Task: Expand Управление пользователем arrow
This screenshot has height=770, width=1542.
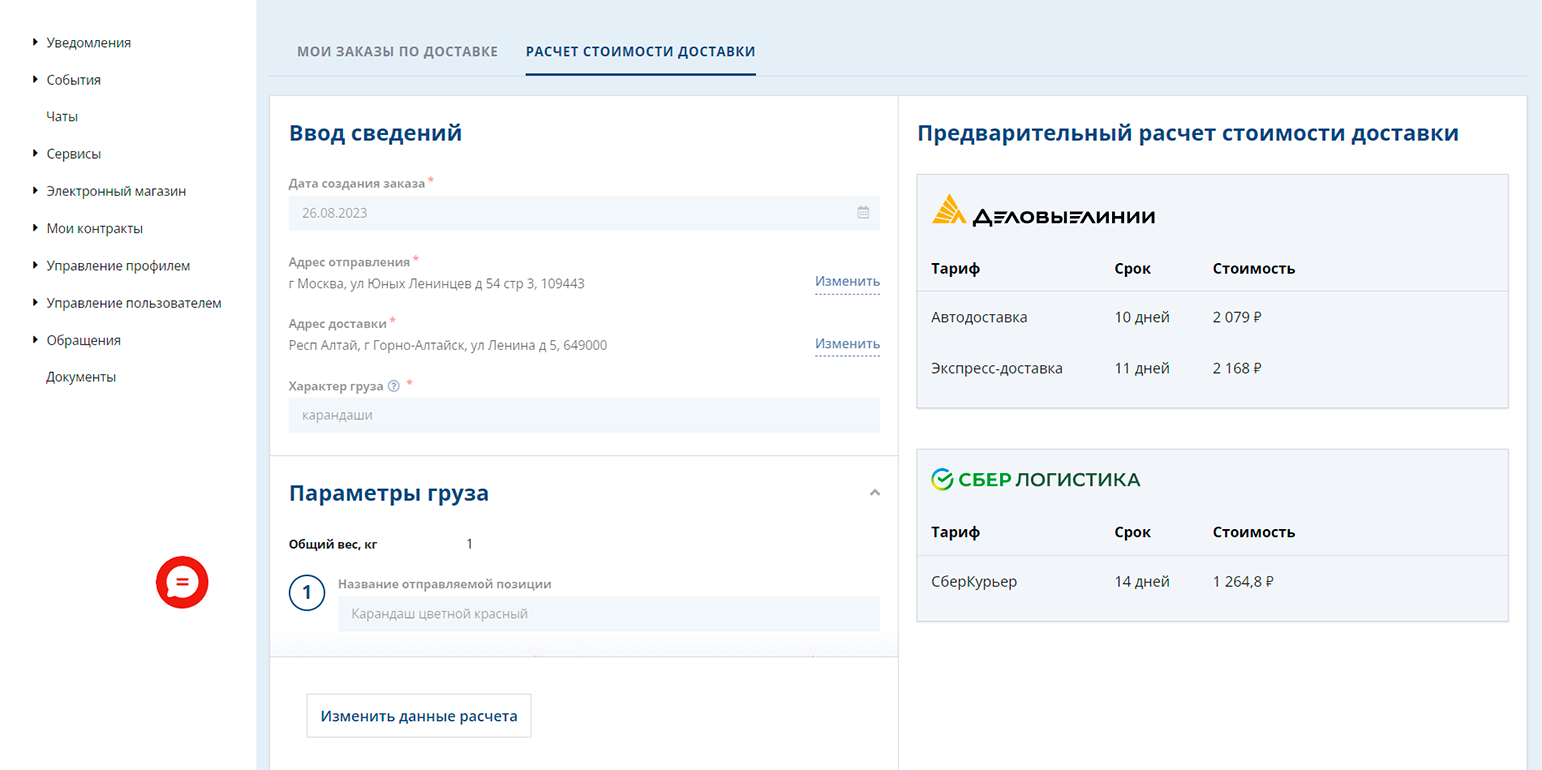Action: point(35,302)
